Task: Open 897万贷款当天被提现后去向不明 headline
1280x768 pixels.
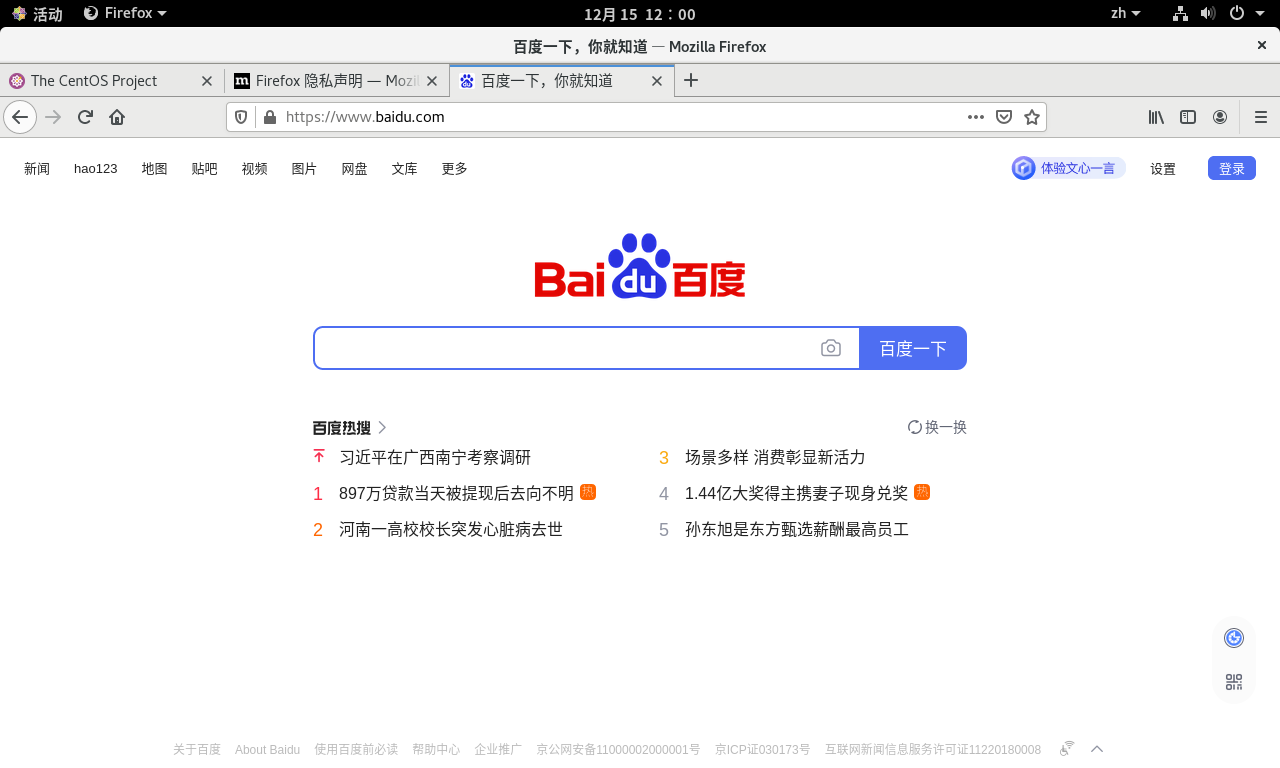Action: coord(456,493)
